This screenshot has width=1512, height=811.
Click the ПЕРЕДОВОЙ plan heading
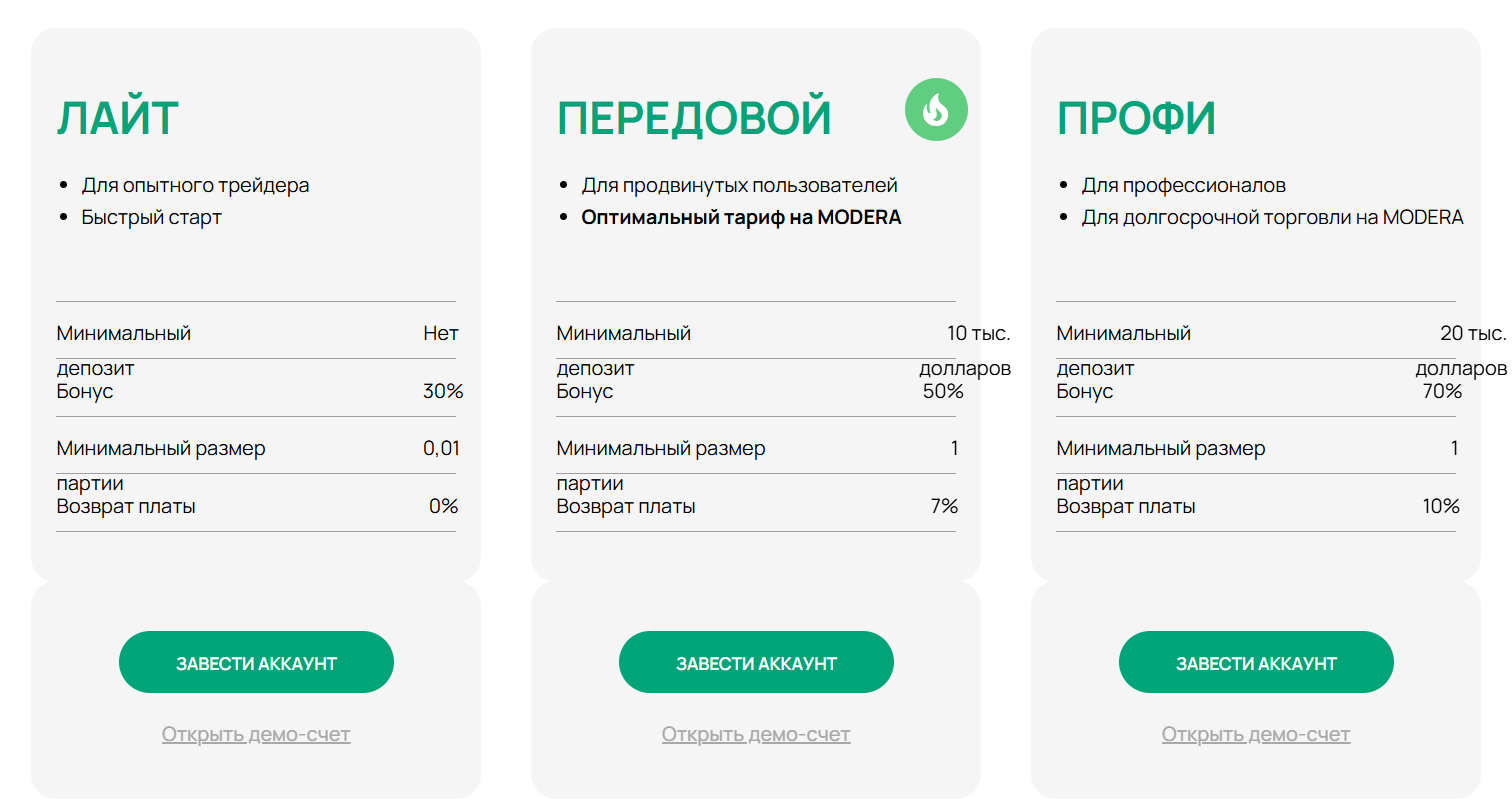(x=694, y=118)
